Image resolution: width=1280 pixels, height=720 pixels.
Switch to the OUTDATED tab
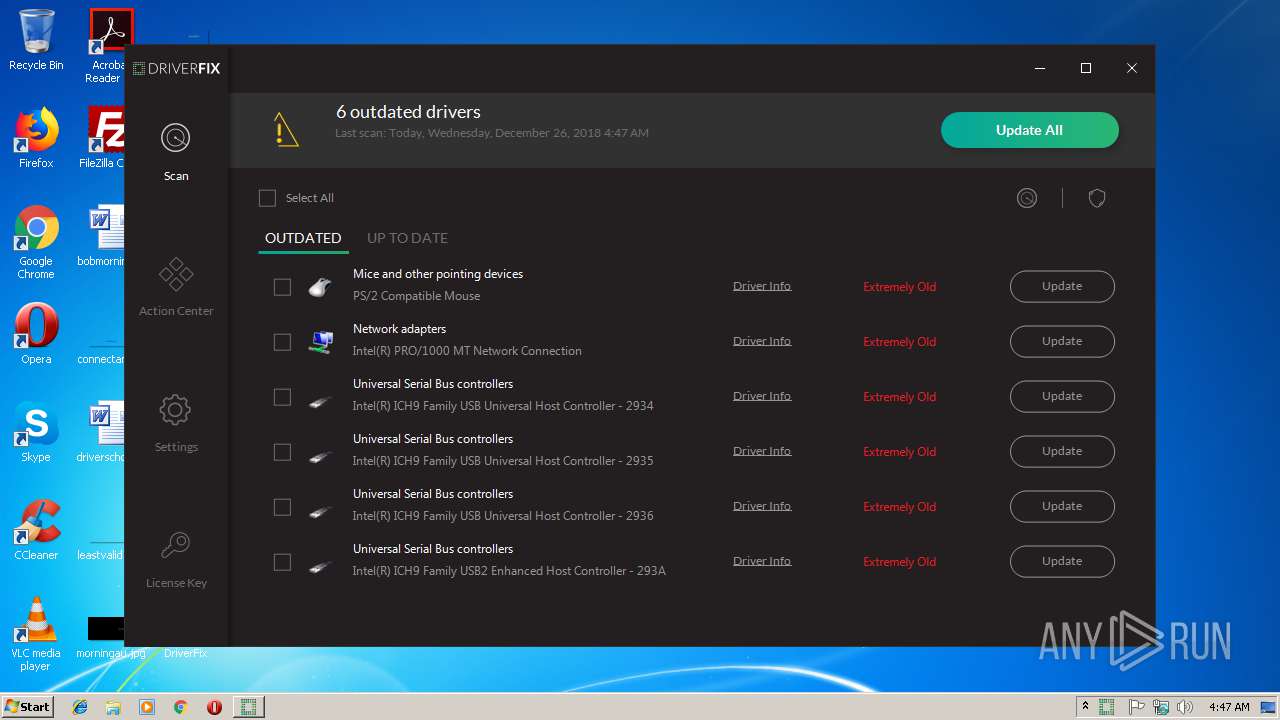click(303, 238)
